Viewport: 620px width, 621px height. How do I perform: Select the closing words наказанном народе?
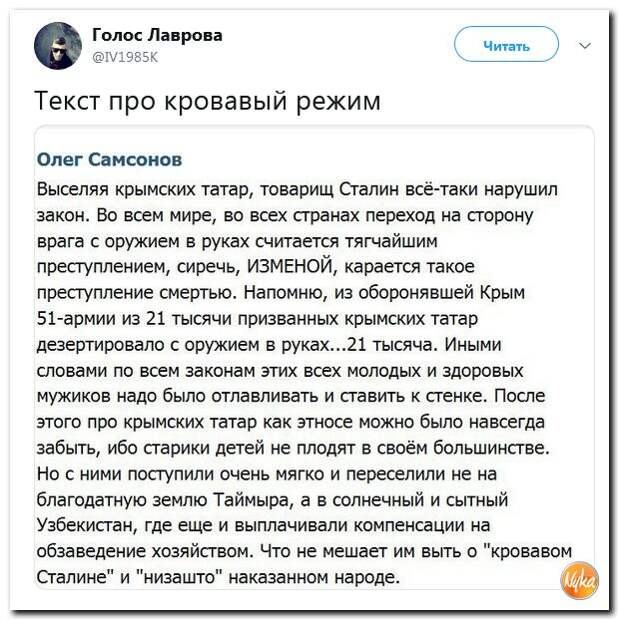click(x=314, y=577)
